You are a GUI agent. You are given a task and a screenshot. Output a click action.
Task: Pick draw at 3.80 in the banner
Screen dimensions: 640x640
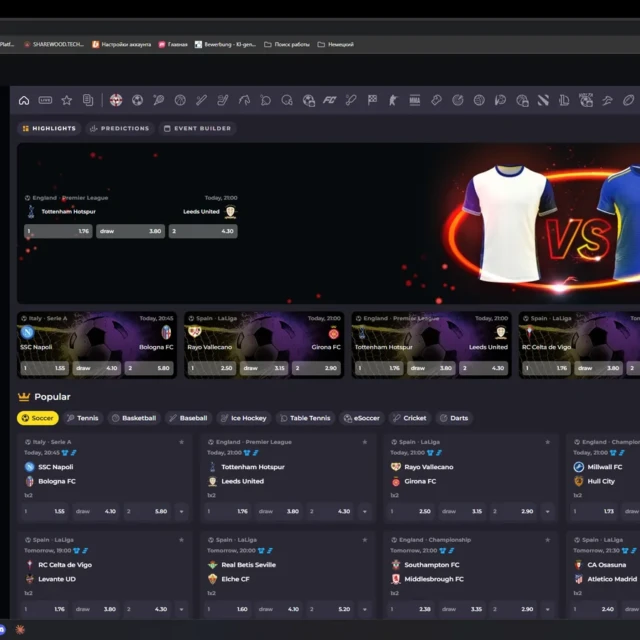coord(131,231)
